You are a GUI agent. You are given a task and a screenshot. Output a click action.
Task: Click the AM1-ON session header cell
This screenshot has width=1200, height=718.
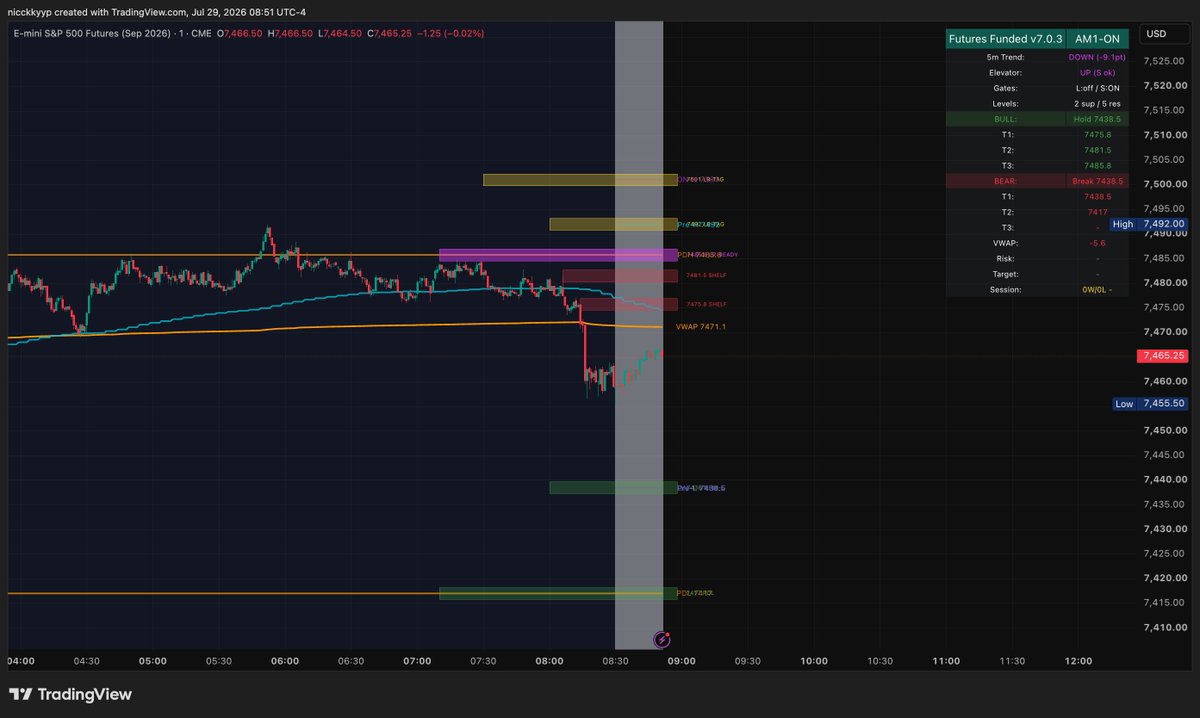1097,39
